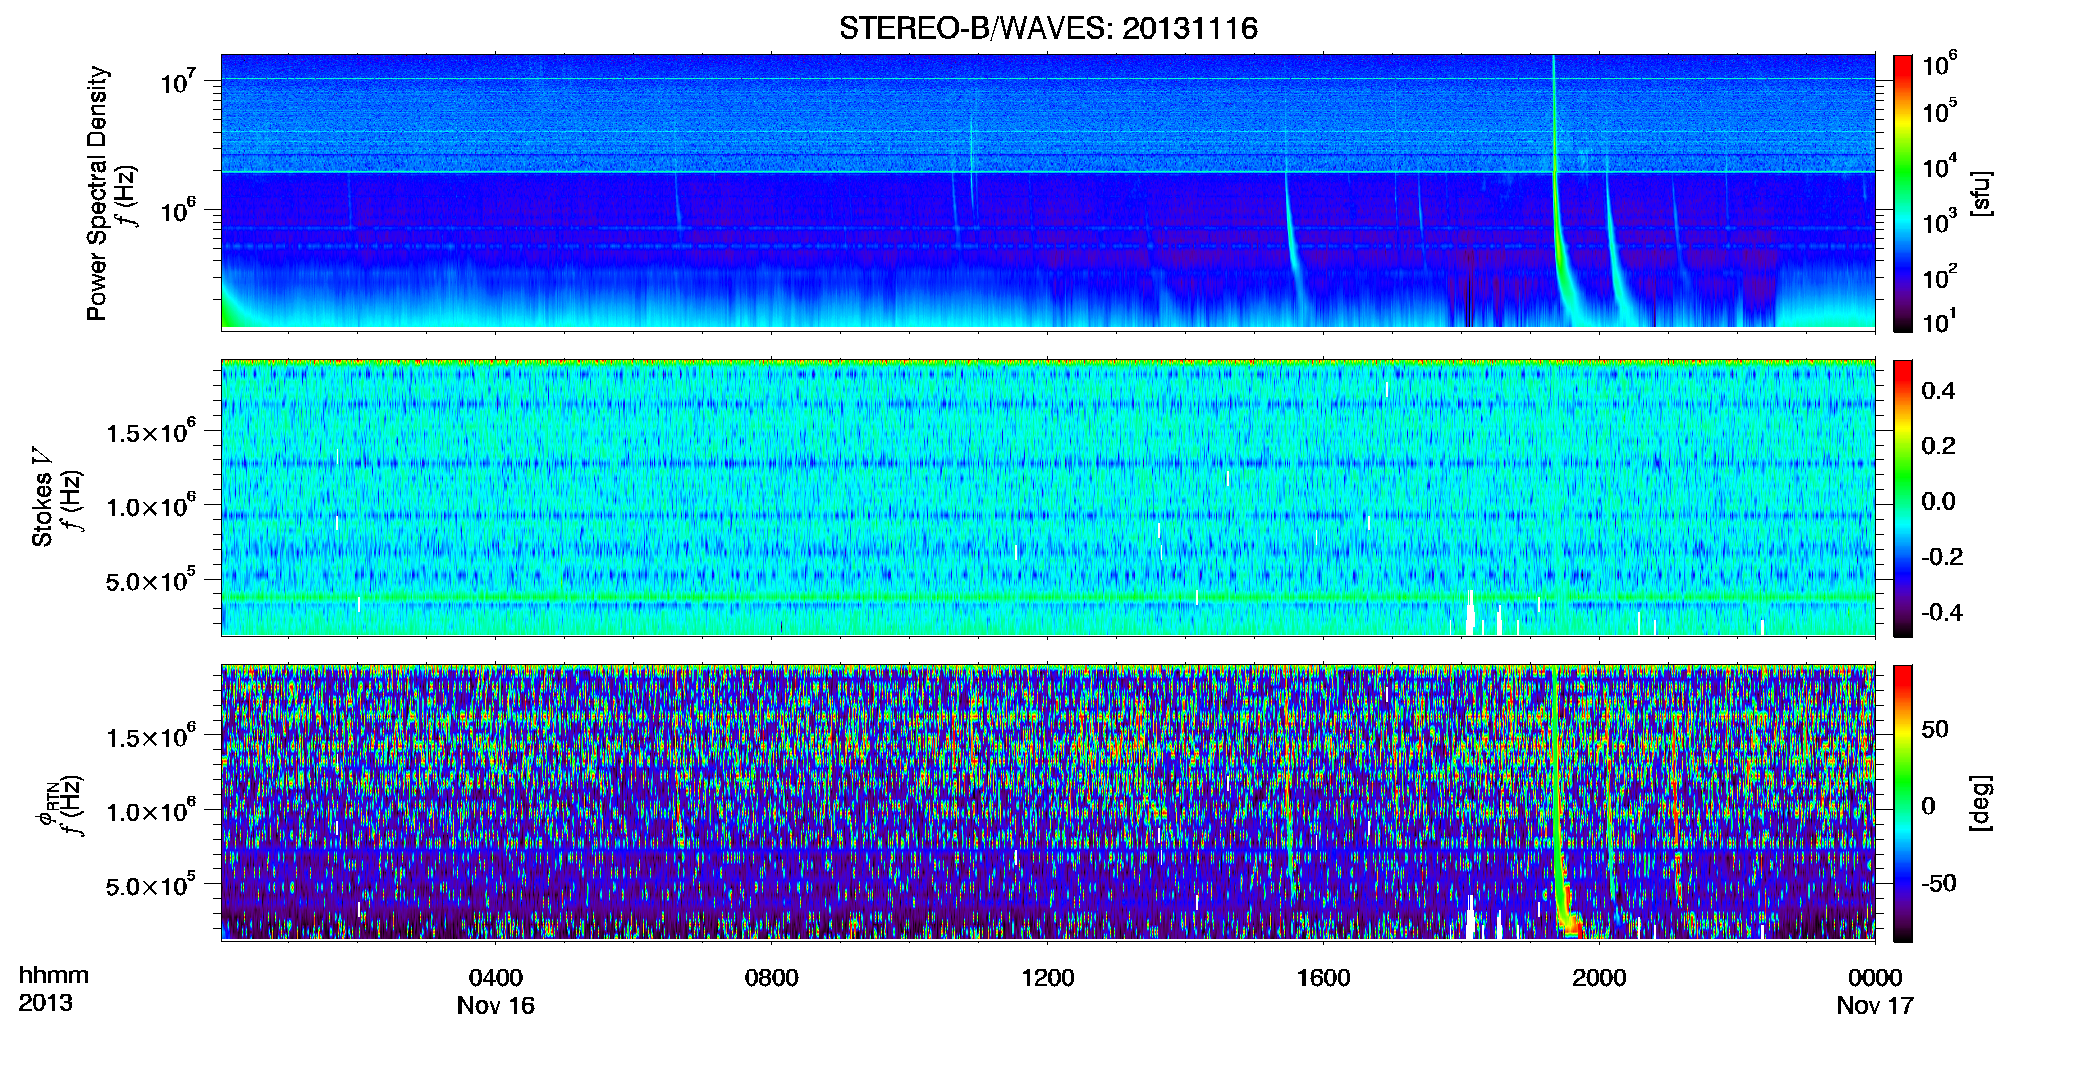Click the top power spectral density spectrogram
Image resolution: width=2096 pixels, height=1080 pixels.
1048,192
